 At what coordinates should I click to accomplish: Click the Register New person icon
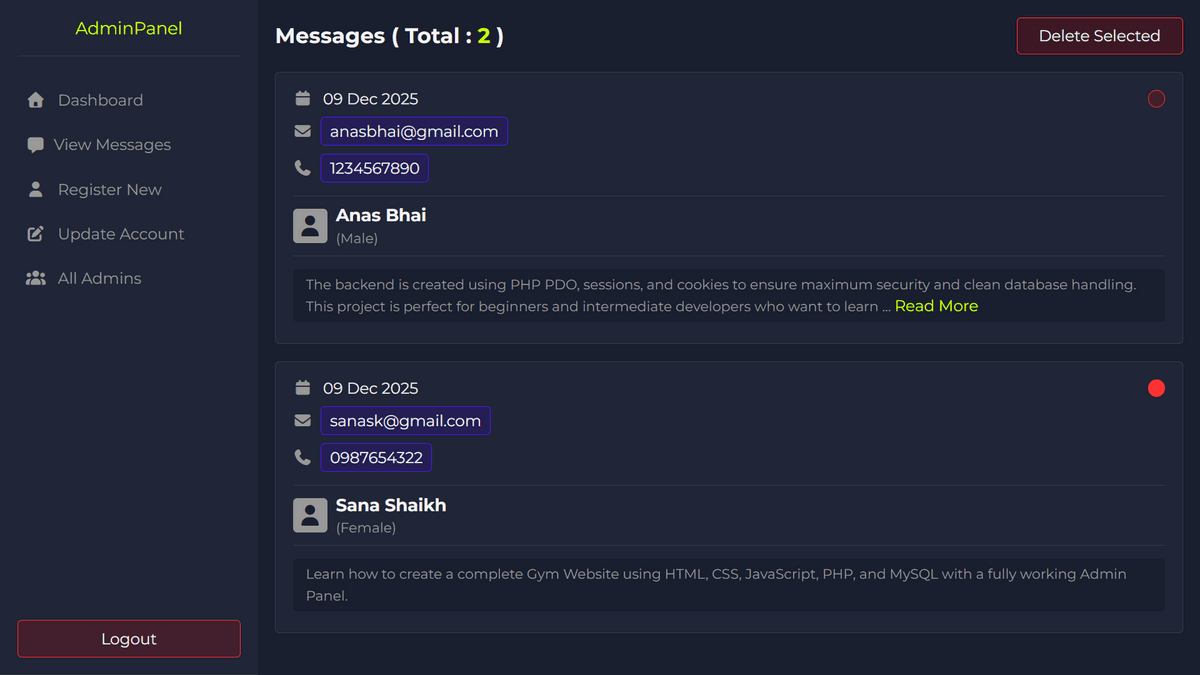point(36,189)
